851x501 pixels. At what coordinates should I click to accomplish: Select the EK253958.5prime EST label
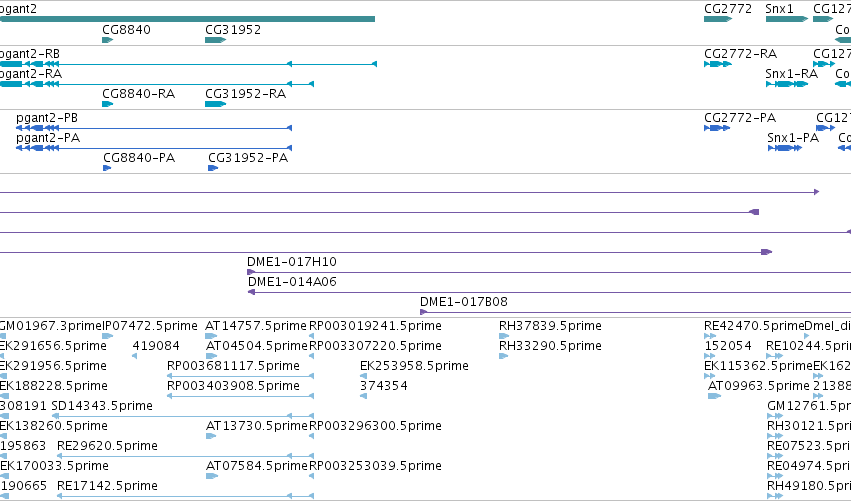[x=414, y=366]
